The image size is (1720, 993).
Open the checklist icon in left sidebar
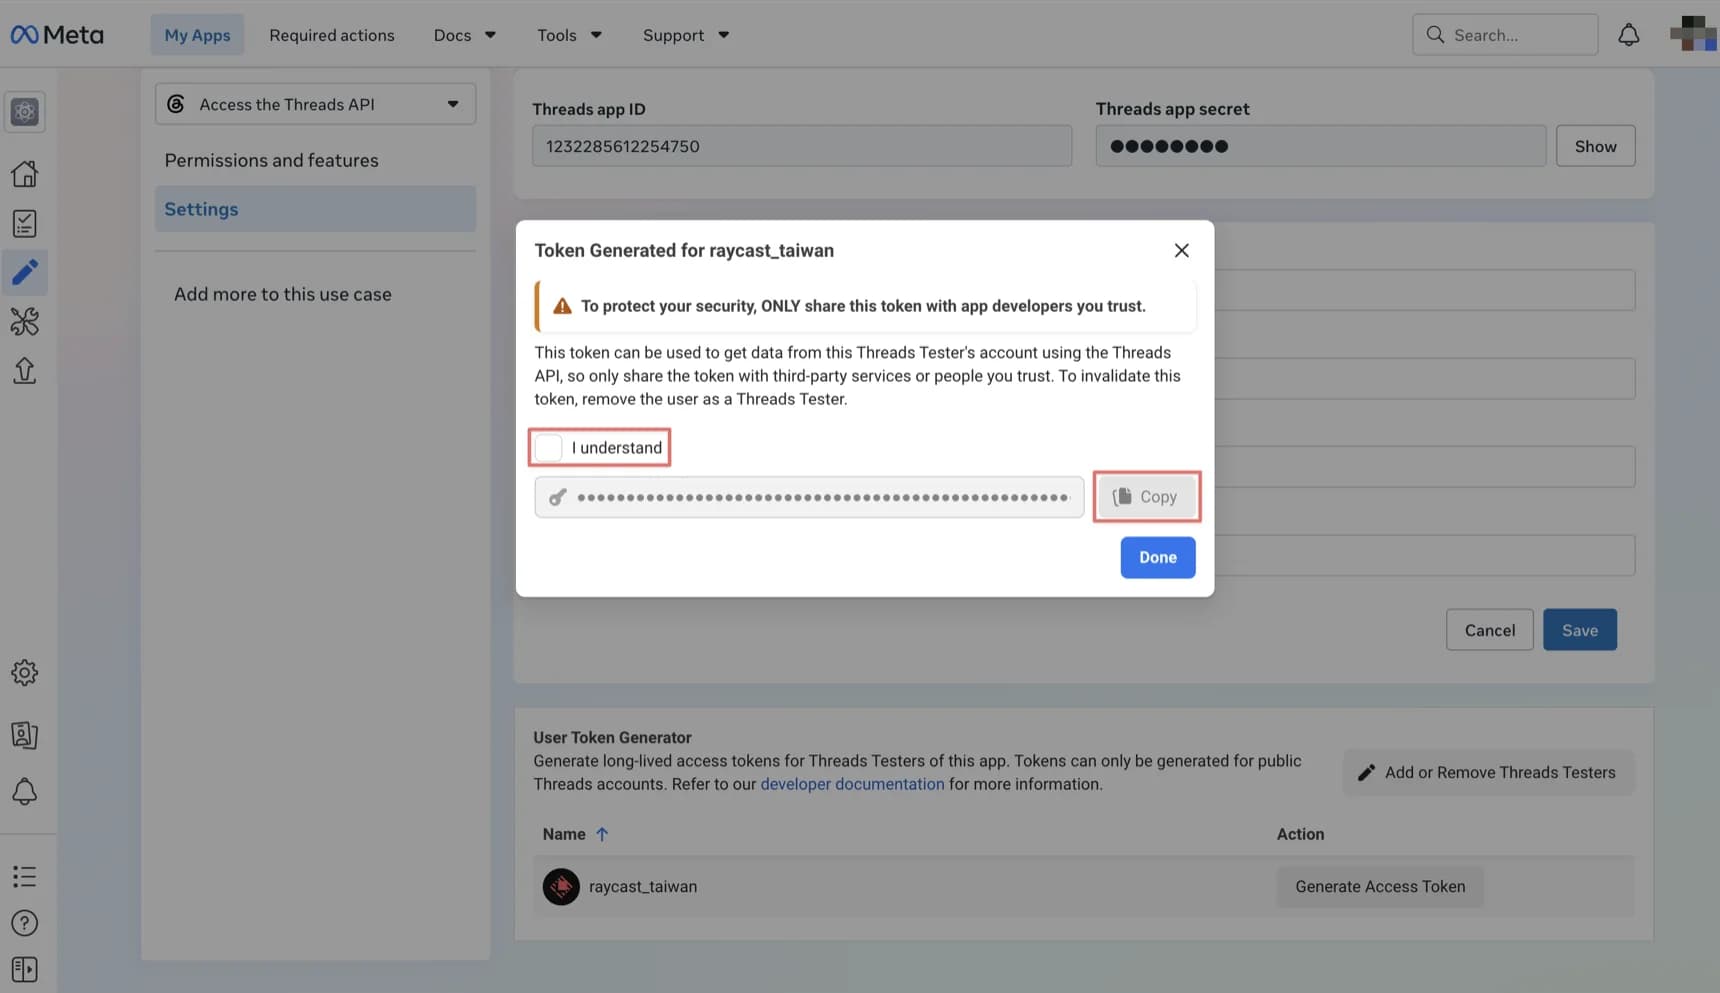pos(24,223)
